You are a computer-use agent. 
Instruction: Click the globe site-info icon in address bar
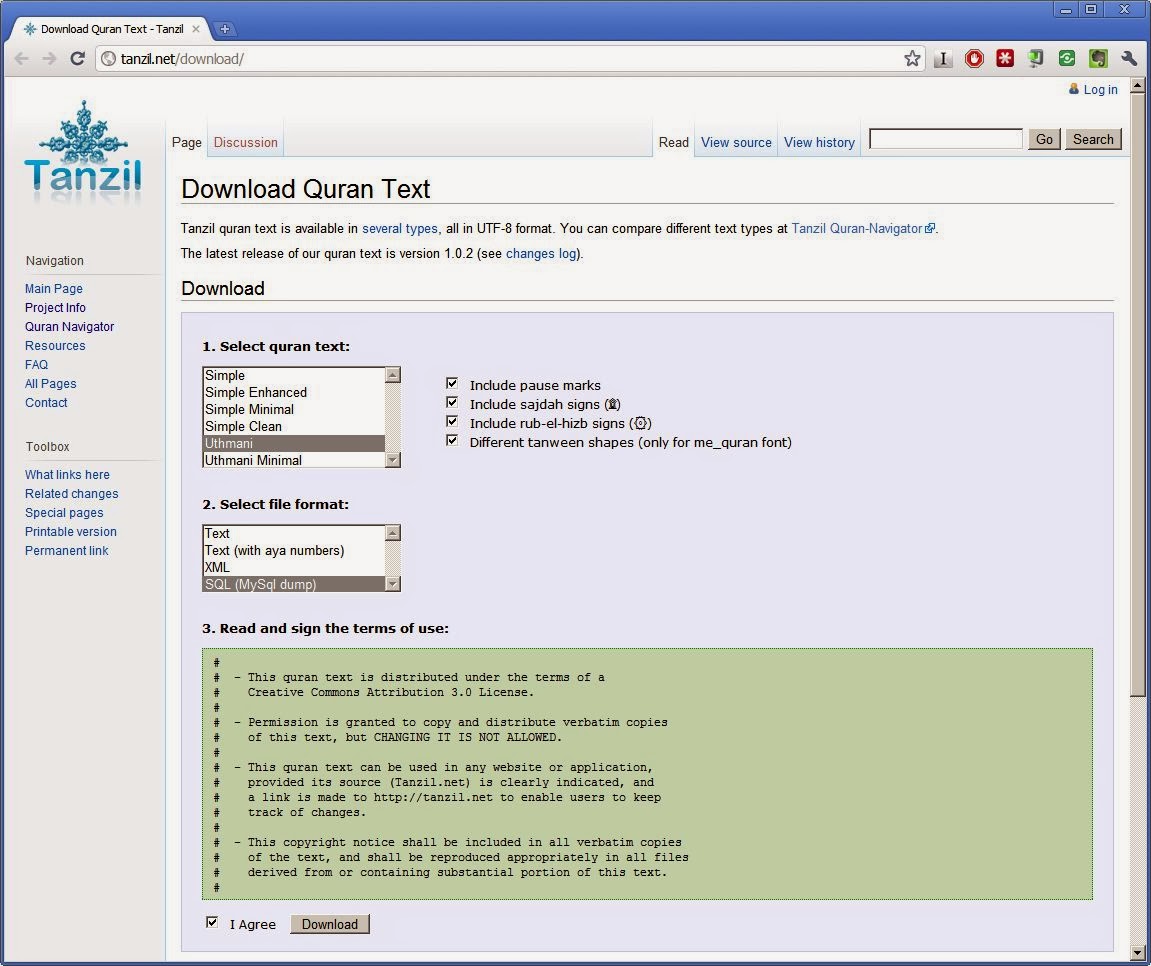tap(108, 59)
